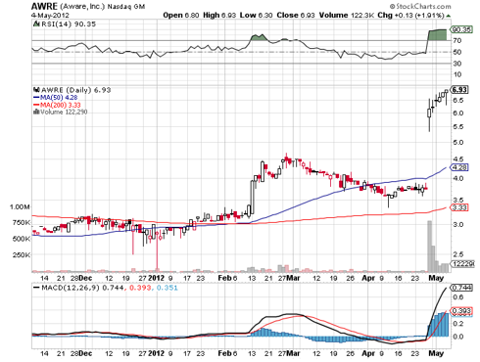Click the green up-arrow change indicator

[448, 16]
